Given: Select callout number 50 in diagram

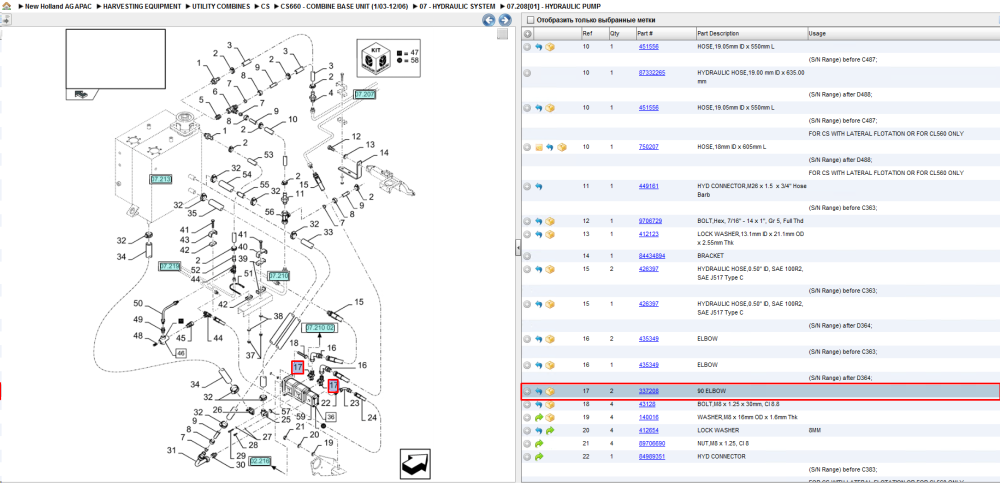Looking at the screenshot, I should (138, 302).
